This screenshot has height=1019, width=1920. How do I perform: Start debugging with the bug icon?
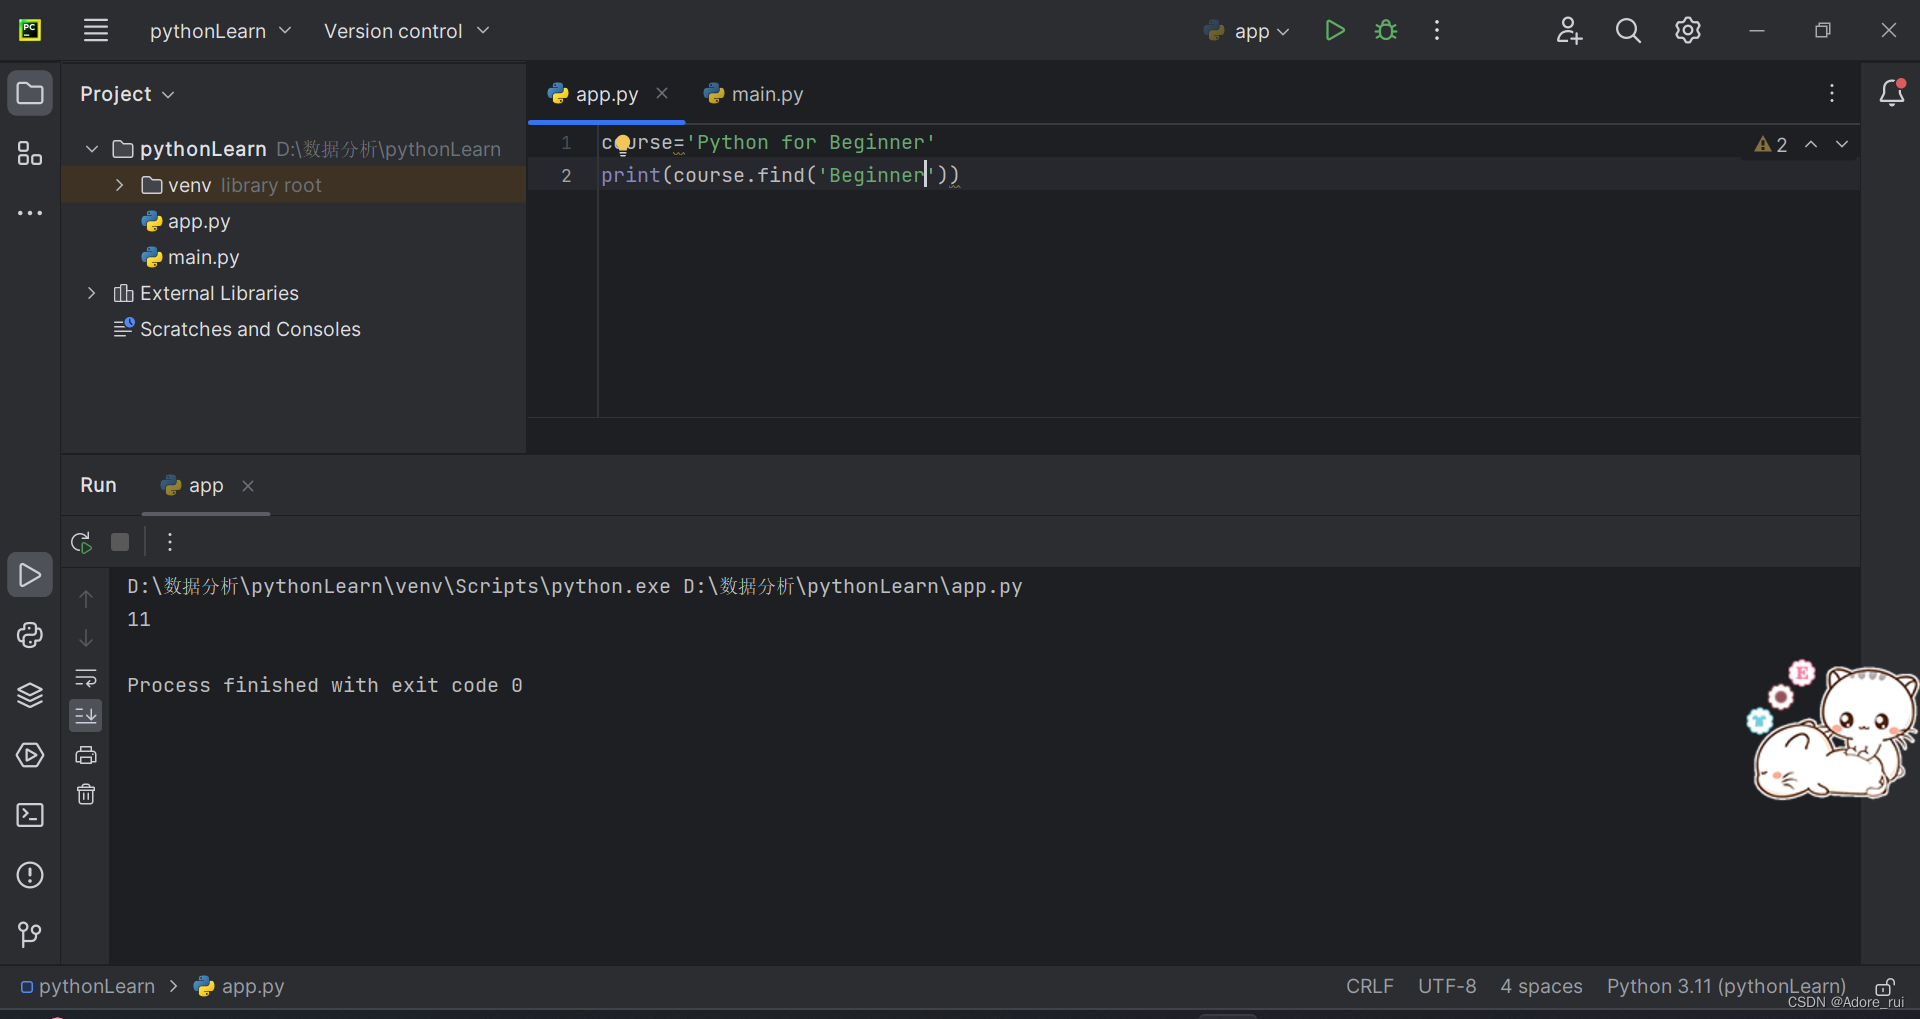(1386, 30)
